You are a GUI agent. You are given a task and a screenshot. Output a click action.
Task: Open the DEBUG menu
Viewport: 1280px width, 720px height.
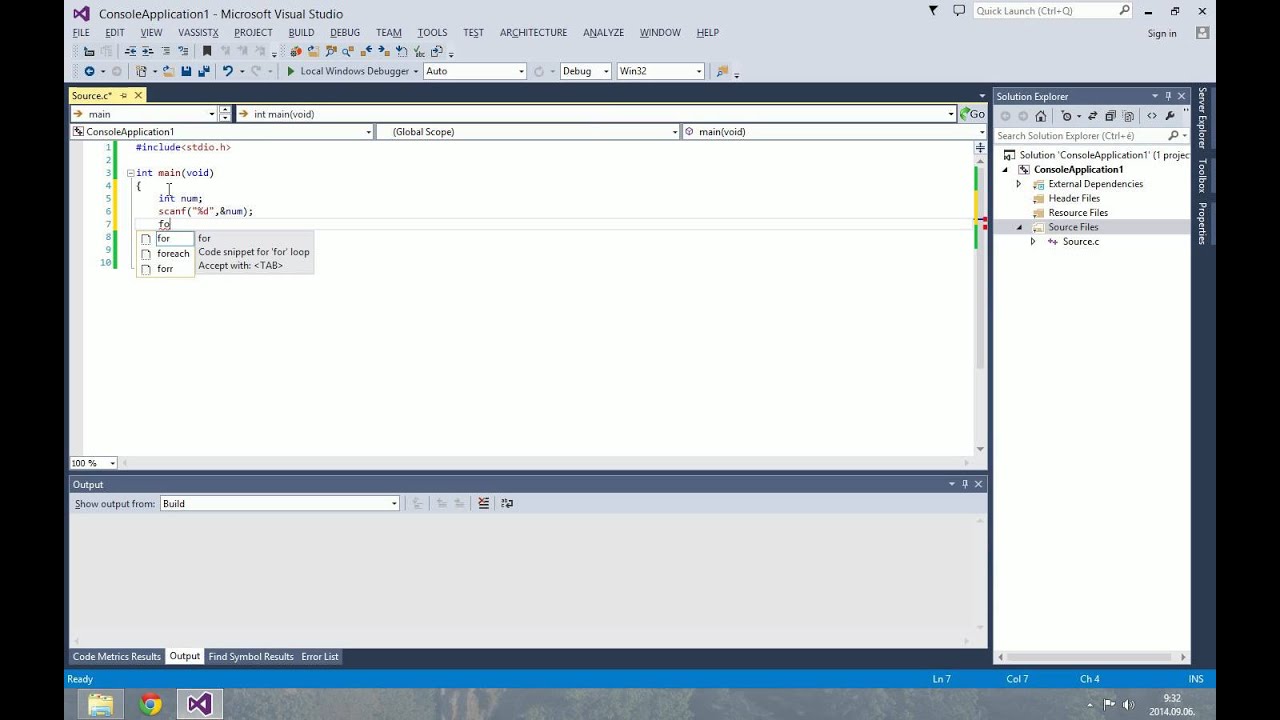tap(345, 33)
